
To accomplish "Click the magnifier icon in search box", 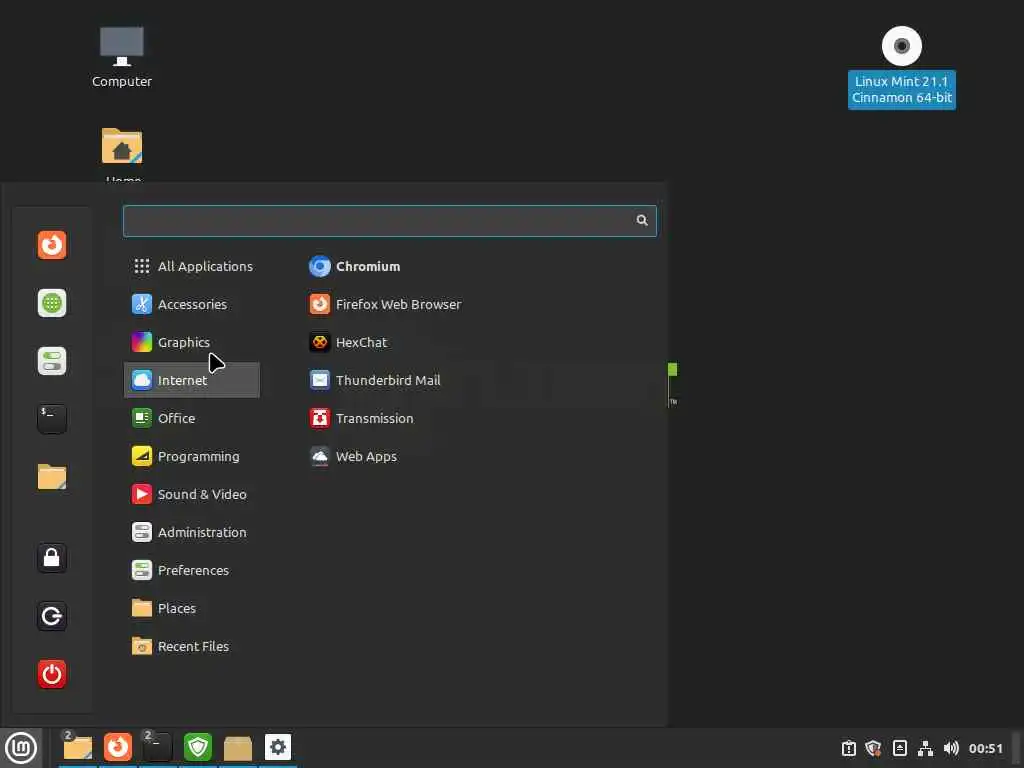I will tap(642, 220).
